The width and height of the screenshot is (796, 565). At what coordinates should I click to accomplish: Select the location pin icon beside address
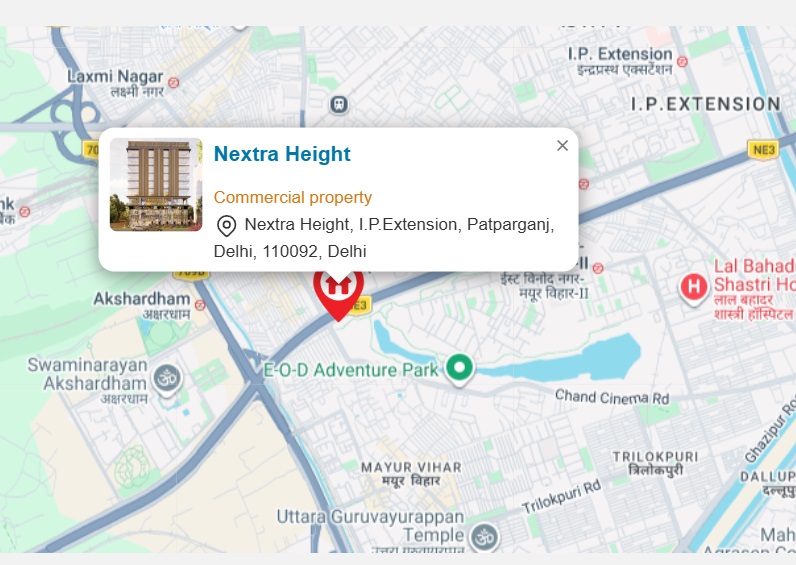226,225
